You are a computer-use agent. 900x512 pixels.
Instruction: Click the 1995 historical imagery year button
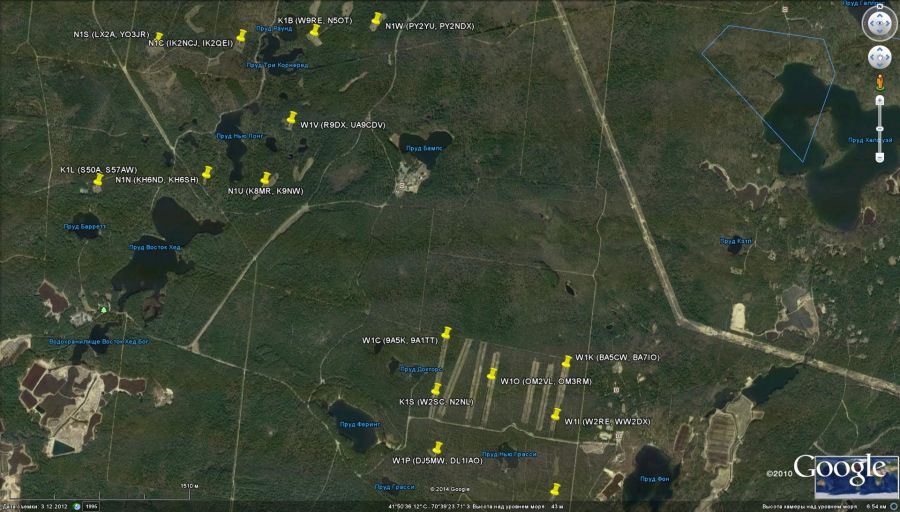coord(92,506)
